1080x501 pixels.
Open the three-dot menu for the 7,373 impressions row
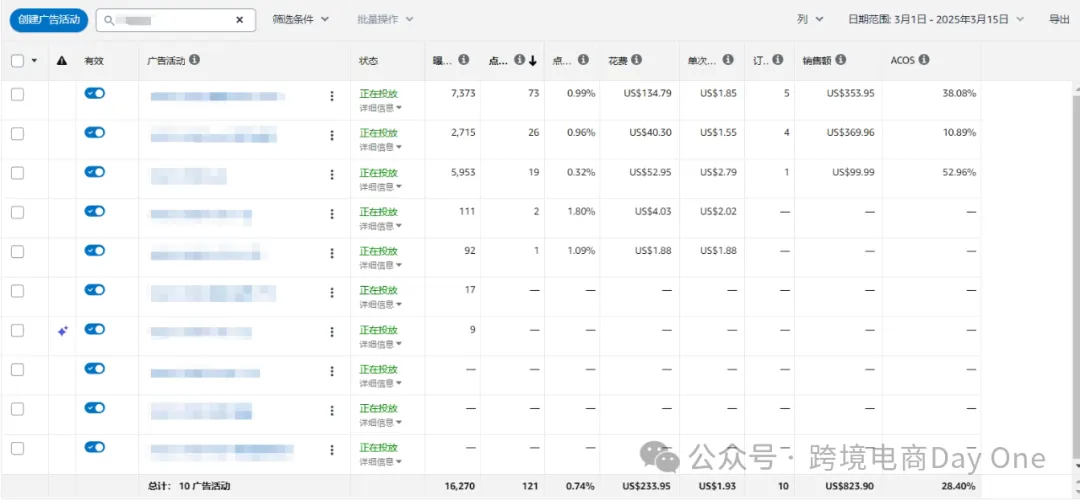tap(332, 96)
